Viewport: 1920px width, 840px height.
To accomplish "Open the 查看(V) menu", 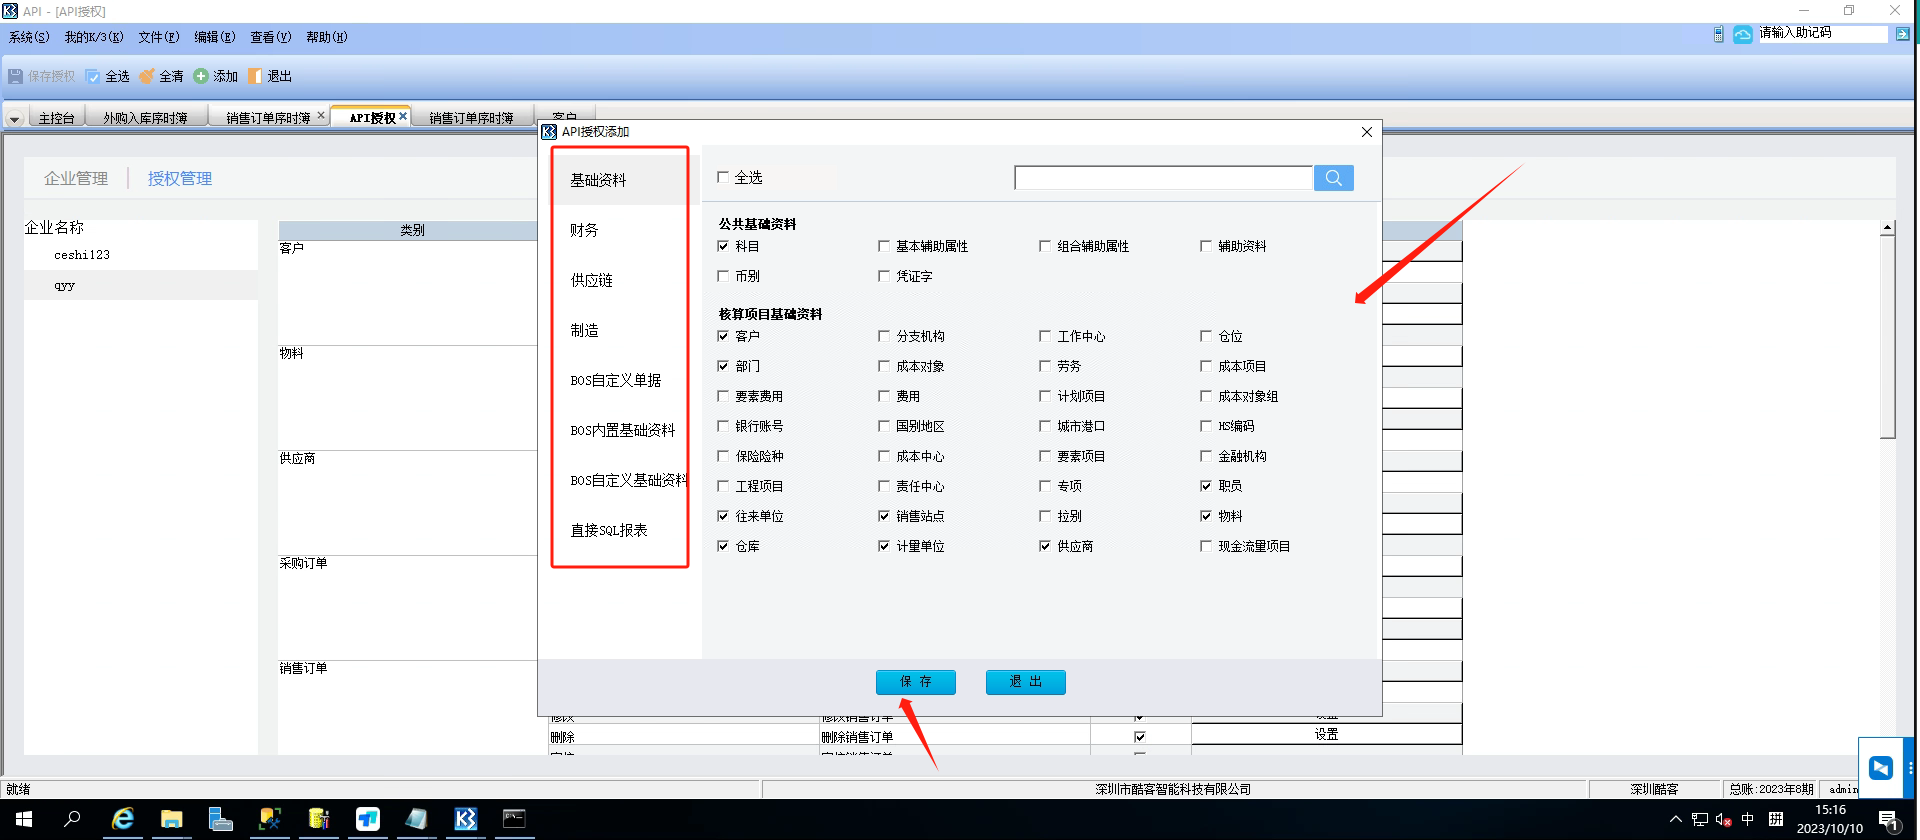I will pos(271,37).
